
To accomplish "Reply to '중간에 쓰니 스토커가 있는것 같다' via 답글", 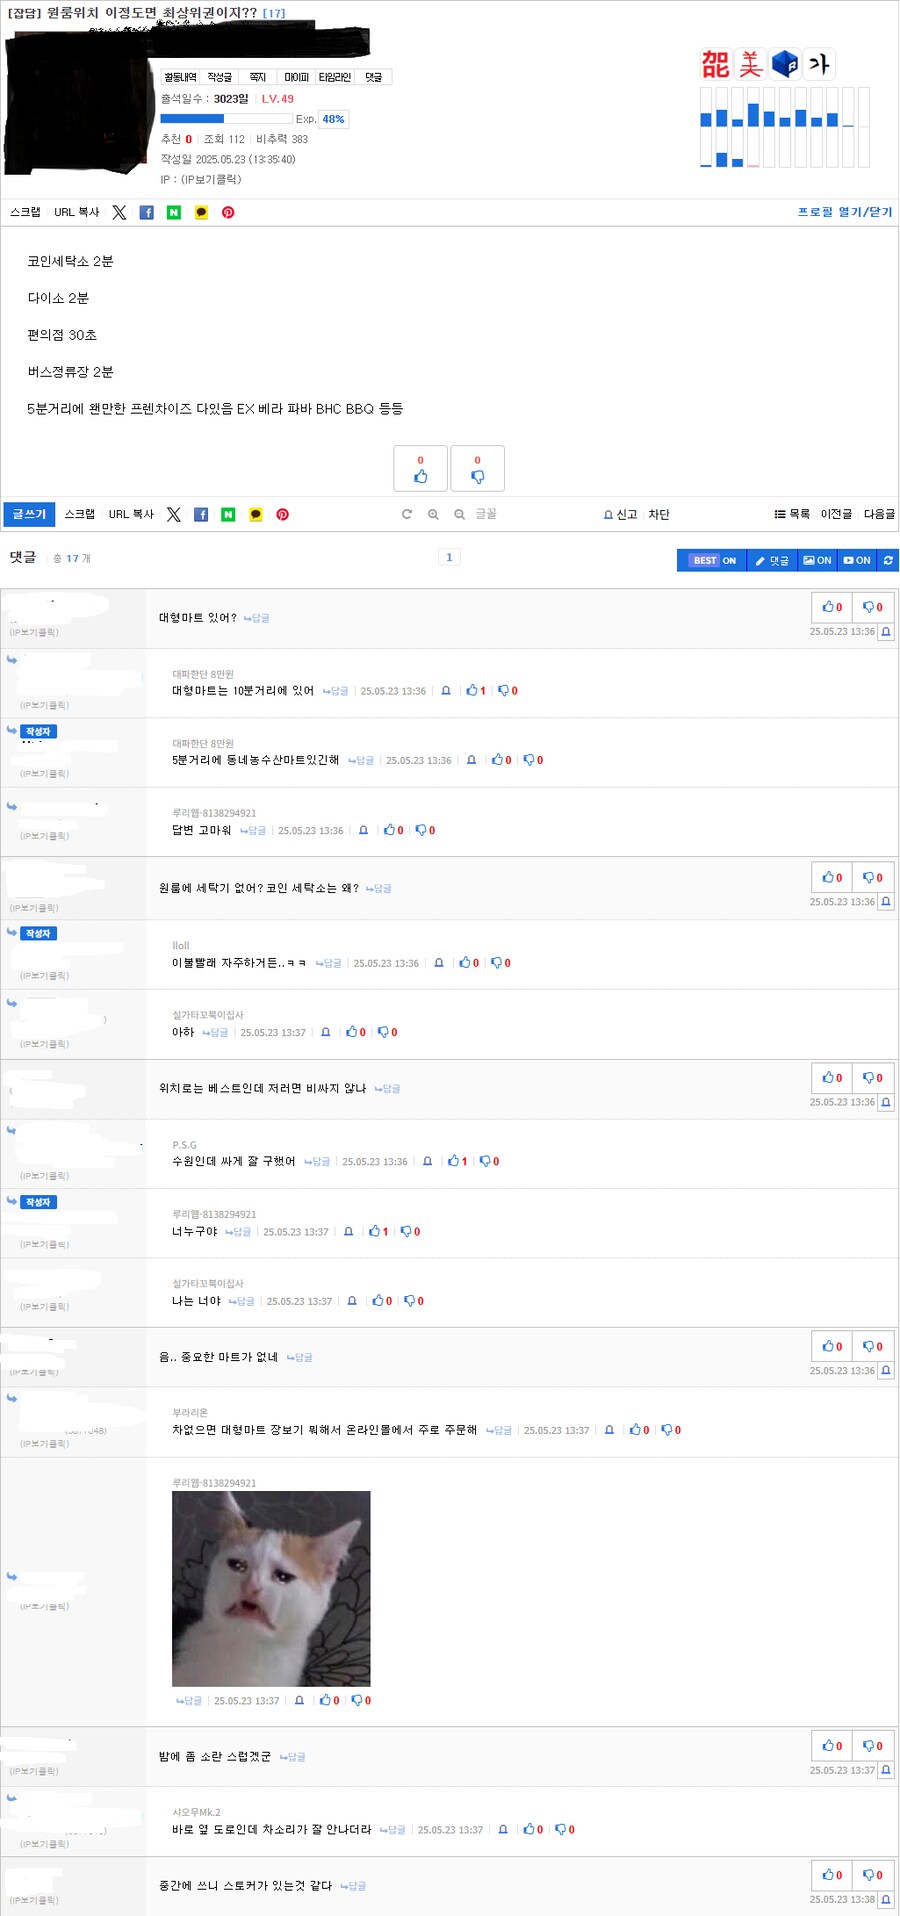I will (x=353, y=1886).
